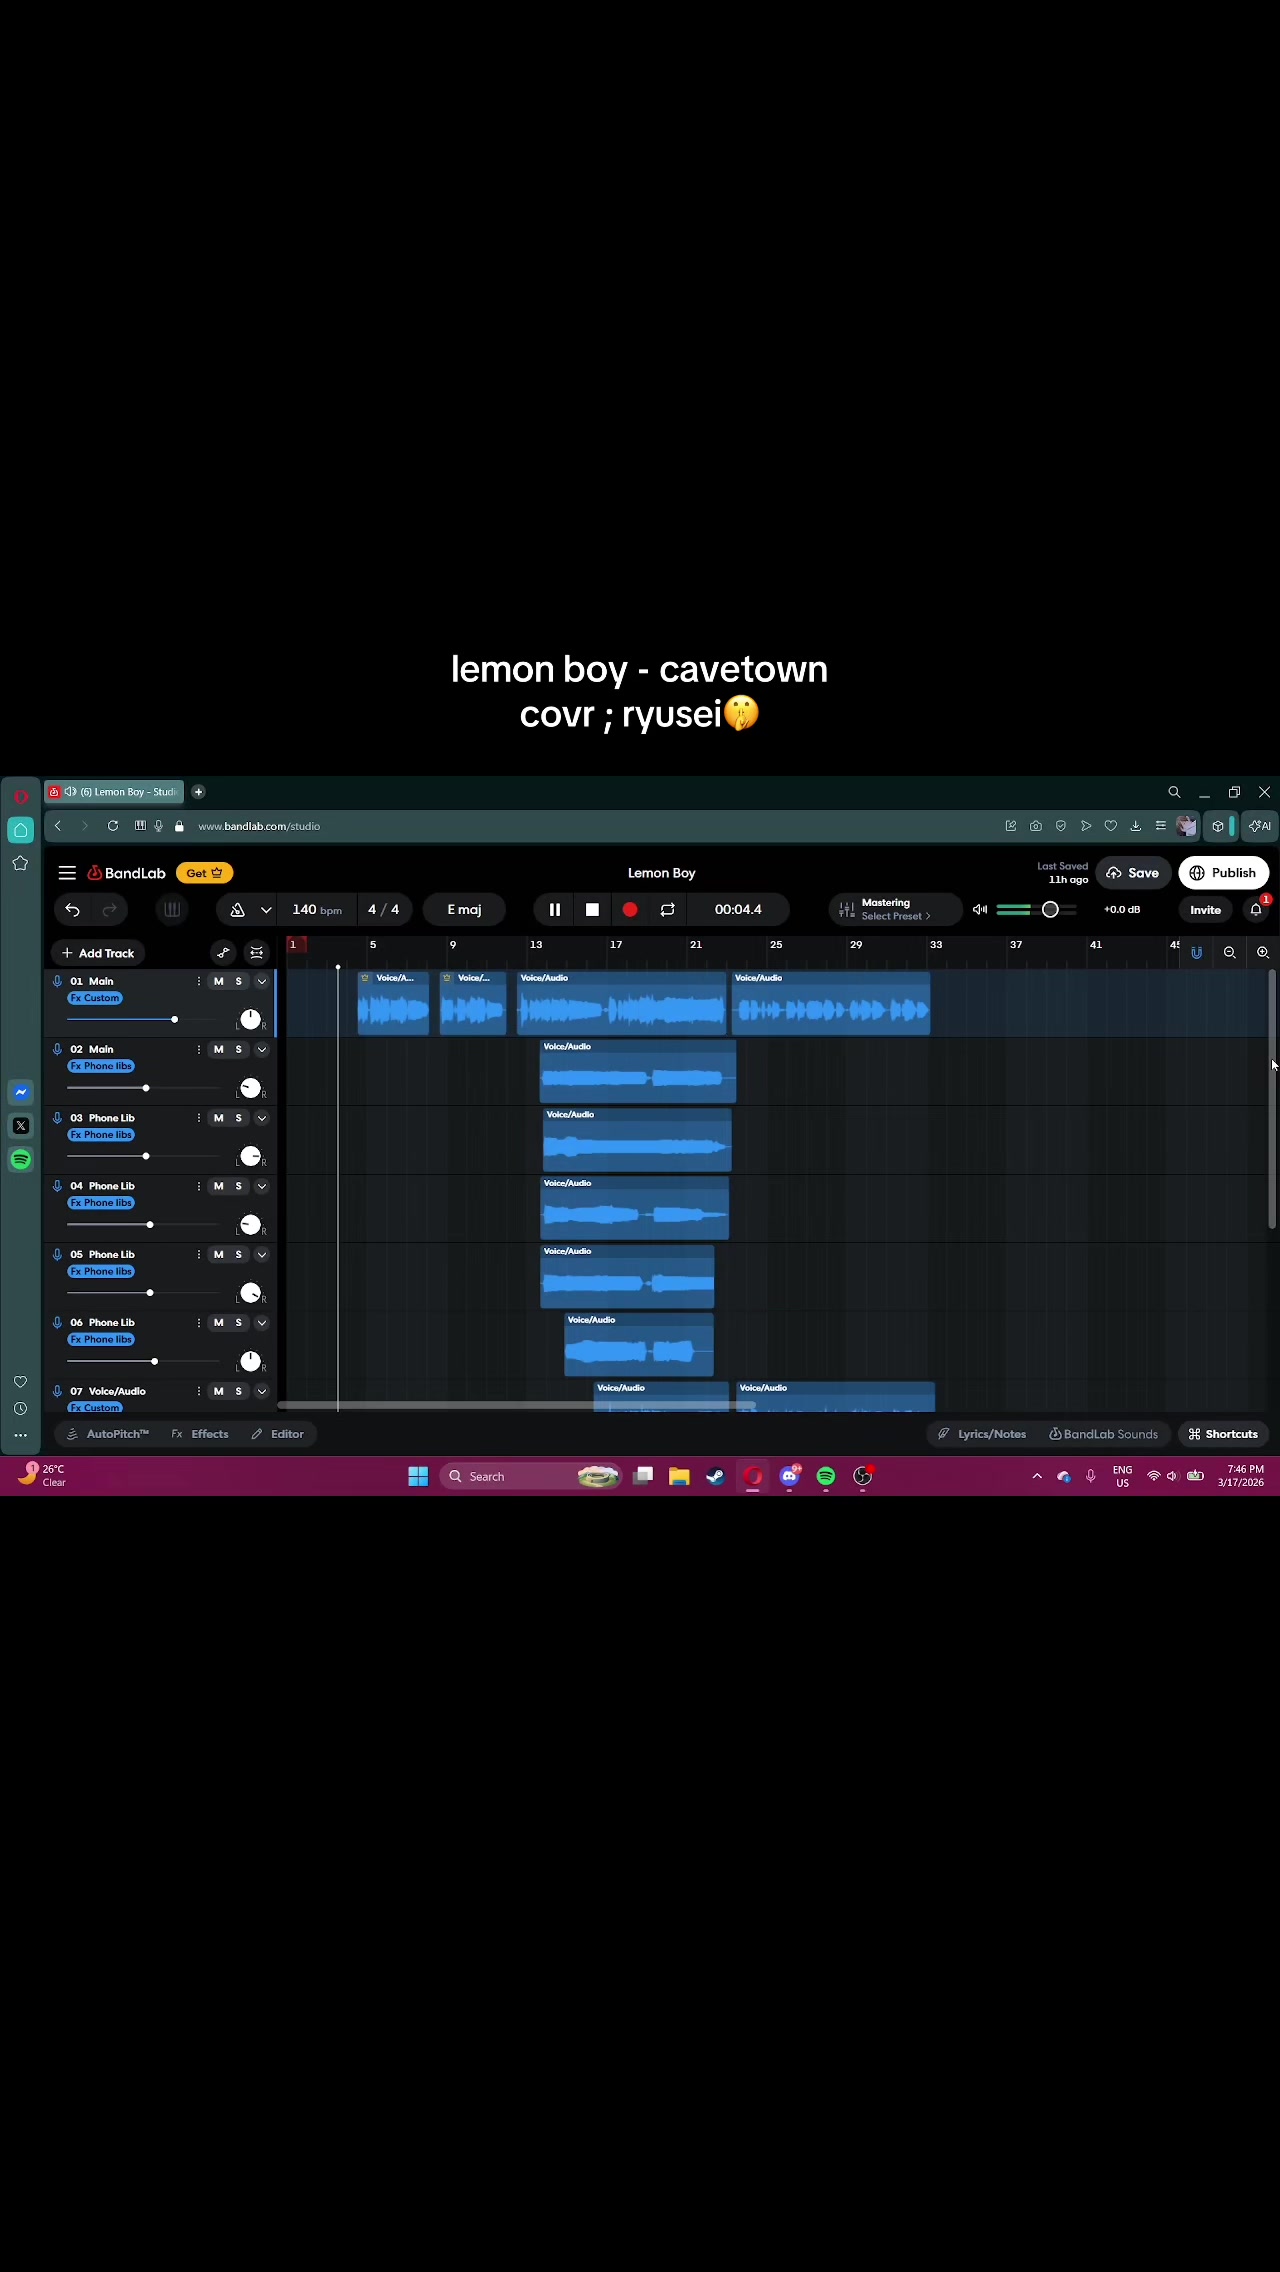The height and width of the screenshot is (2272, 1280).
Task: Open the Lyrics/Notes panel
Action: click(x=982, y=1434)
